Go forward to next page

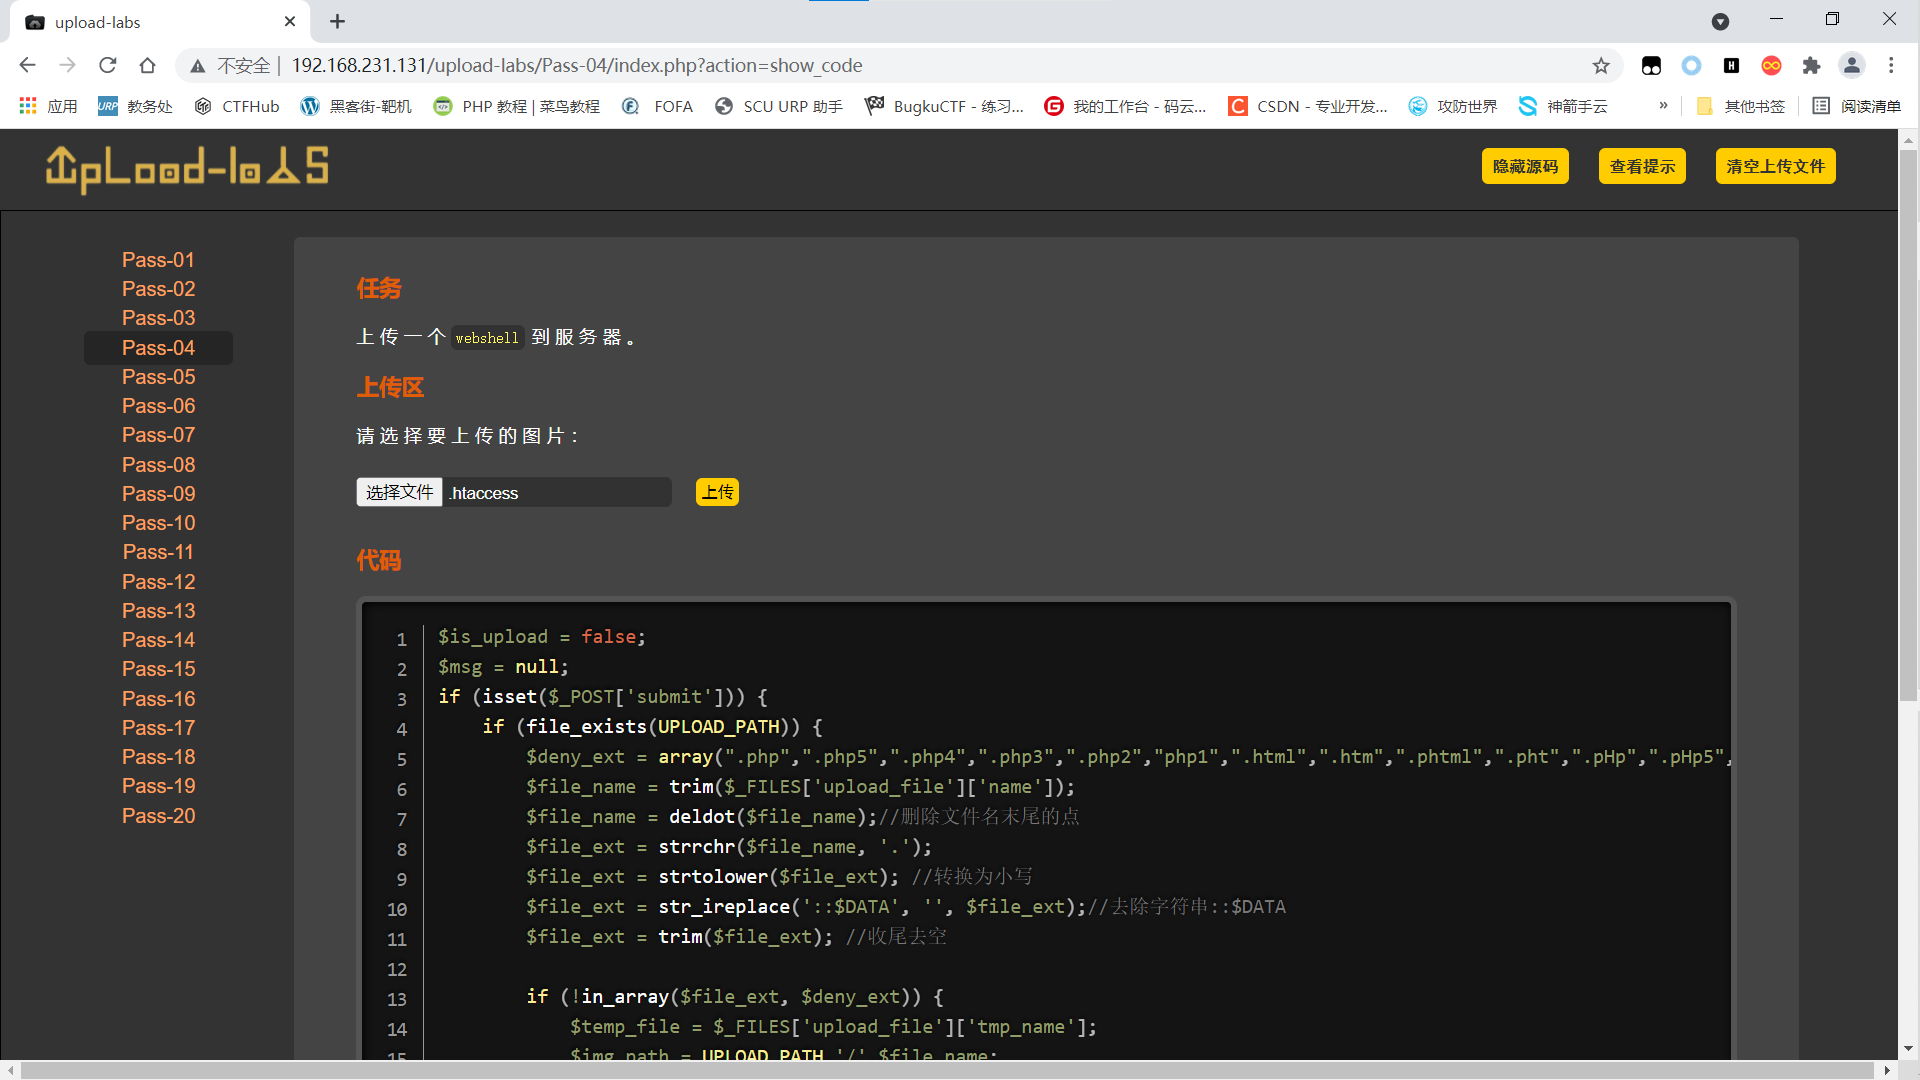[67, 65]
